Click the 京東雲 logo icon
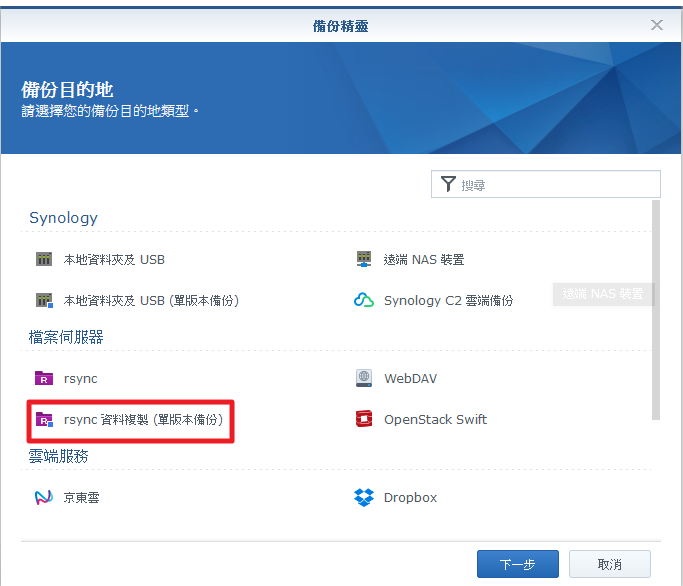This screenshot has height=586, width=683. tap(44, 497)
